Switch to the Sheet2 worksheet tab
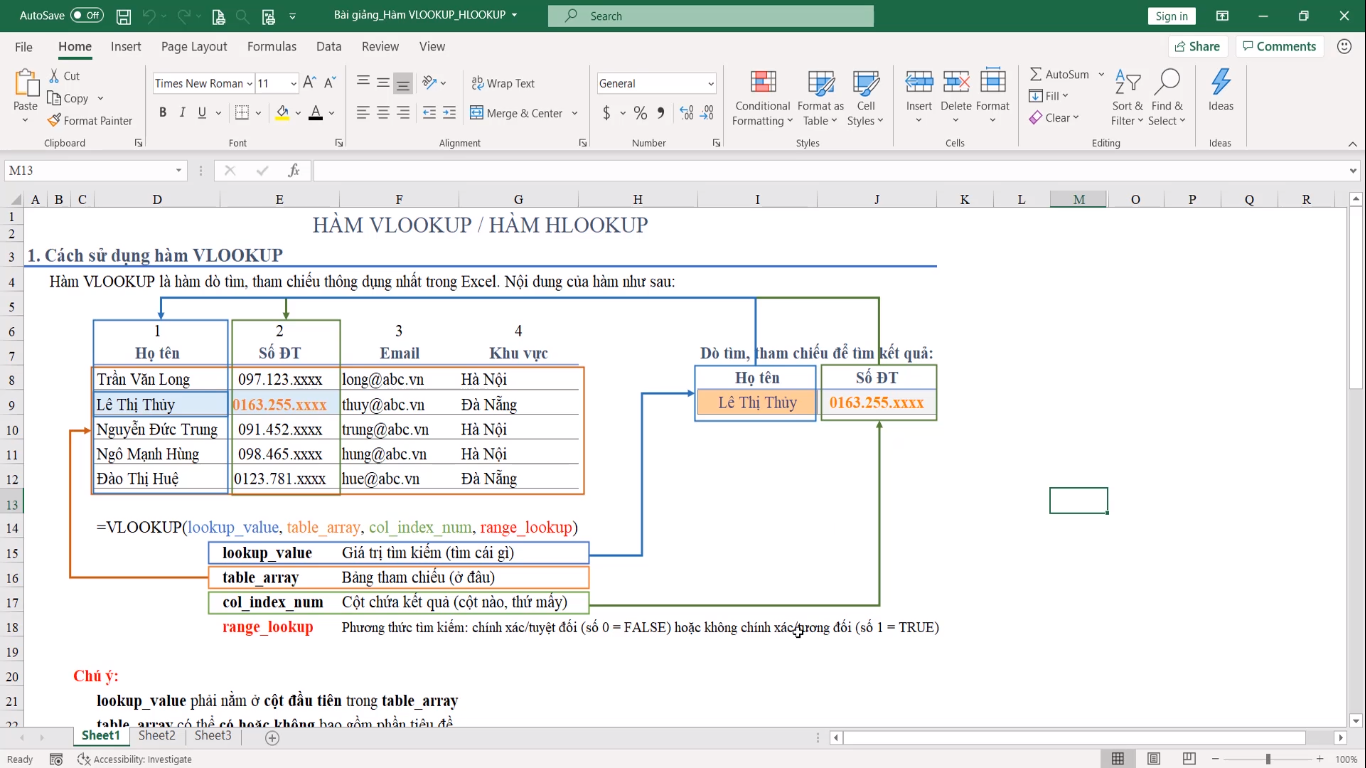 pyautogui.click(x=157, y=736)
